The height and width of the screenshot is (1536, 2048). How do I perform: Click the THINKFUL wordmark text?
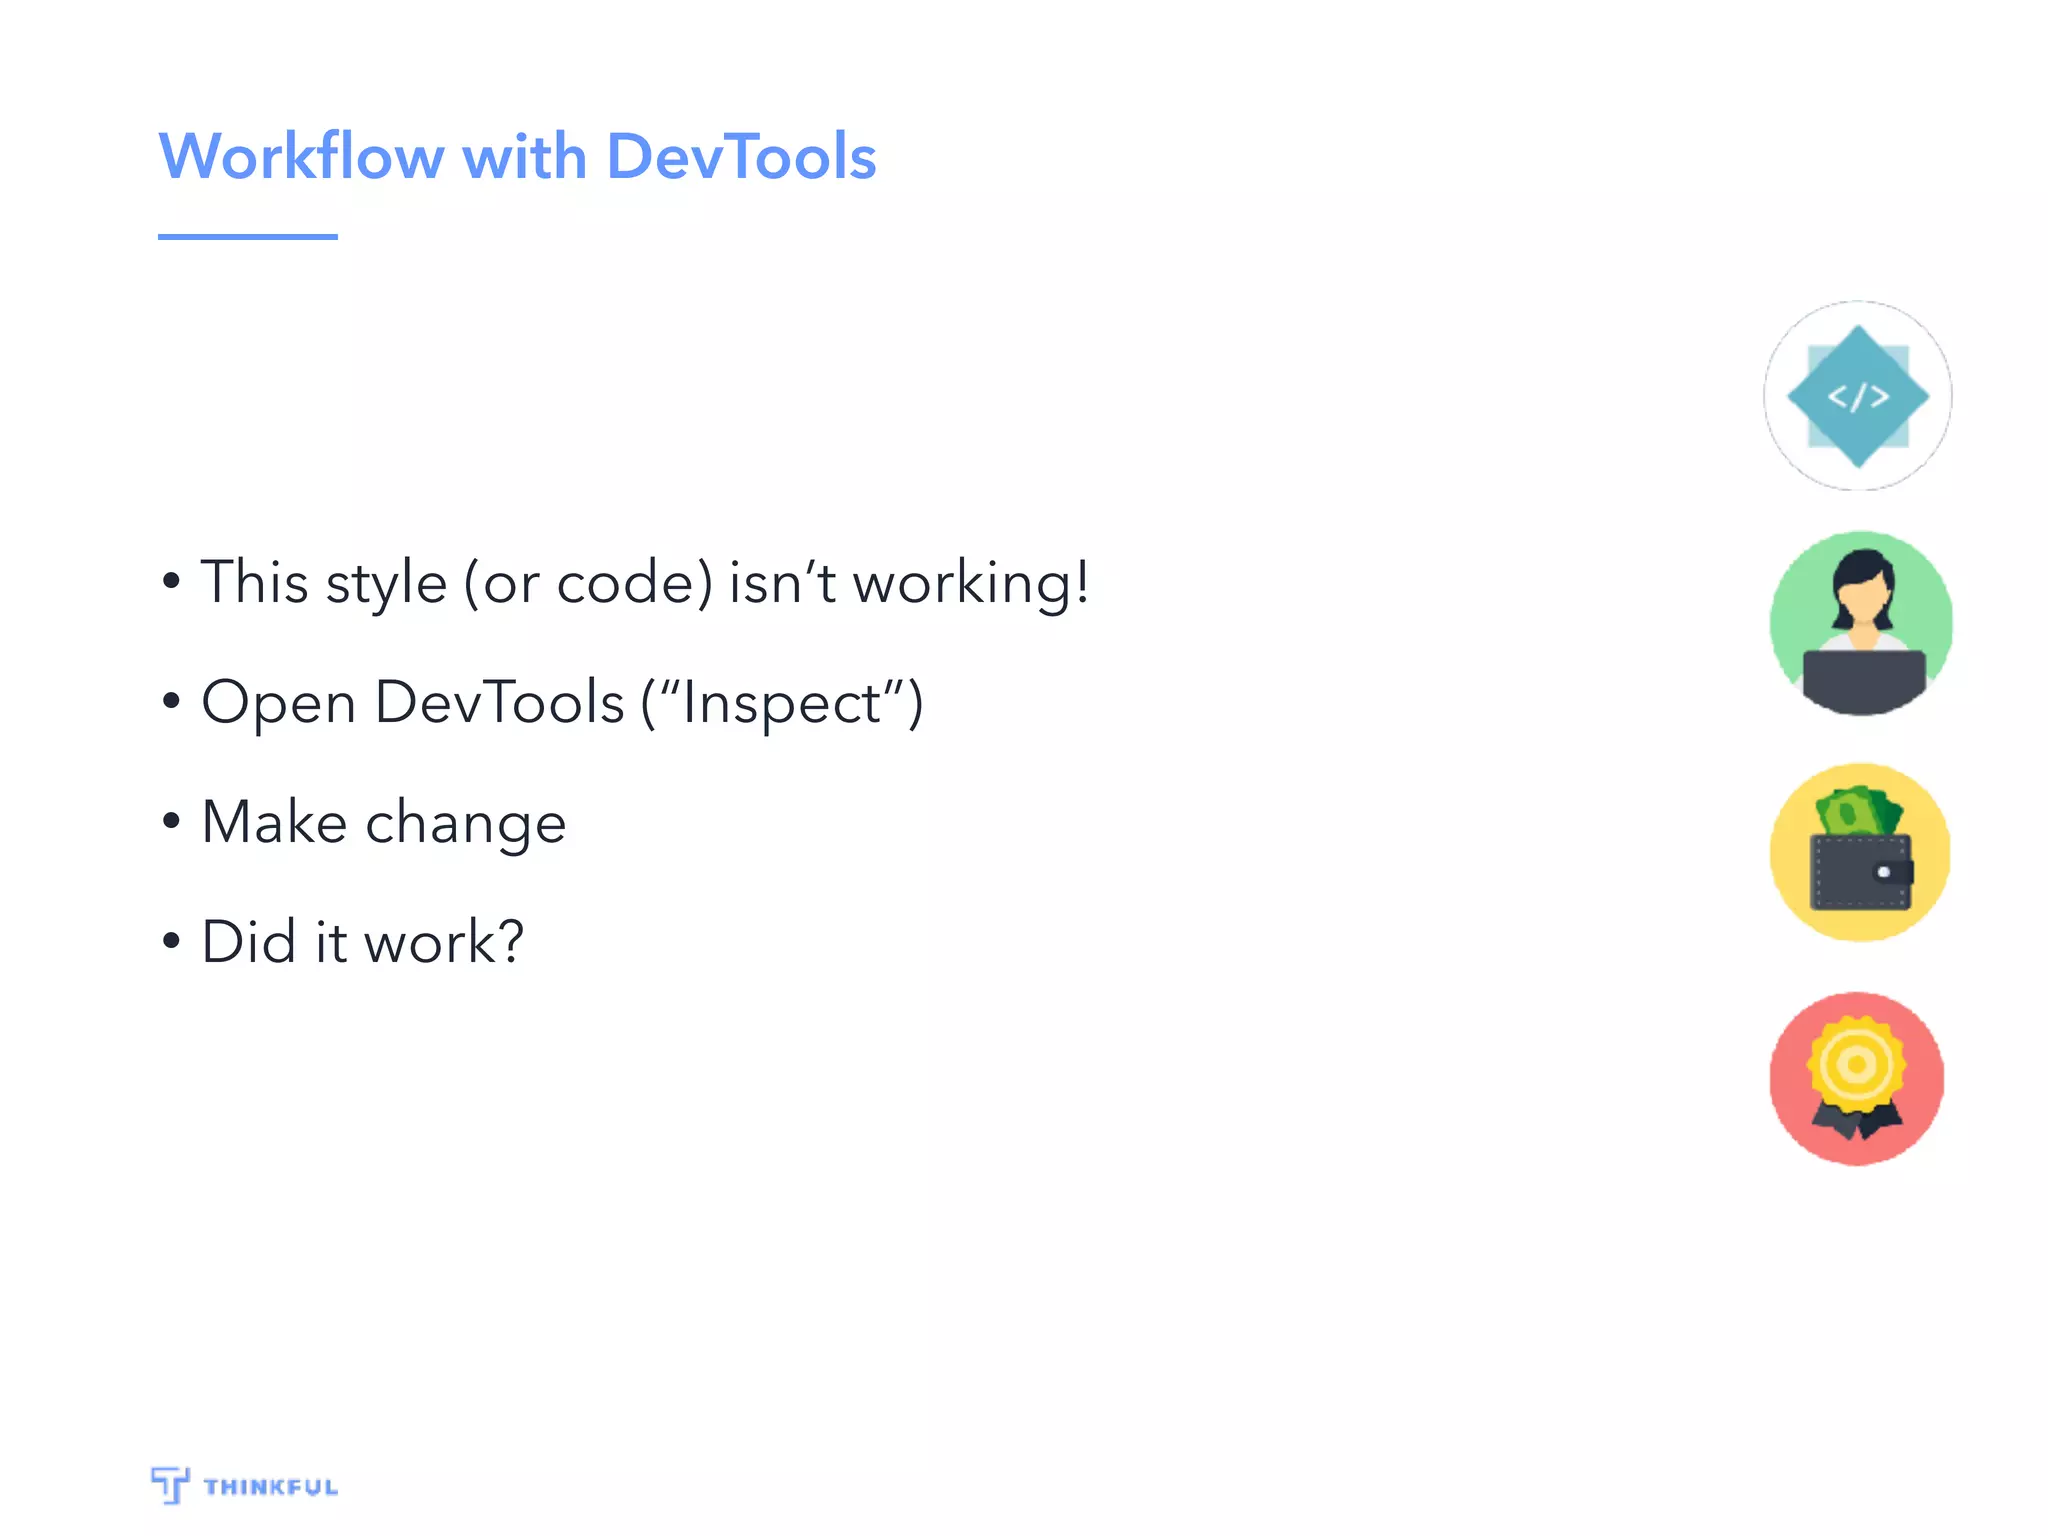(271, 1487)
